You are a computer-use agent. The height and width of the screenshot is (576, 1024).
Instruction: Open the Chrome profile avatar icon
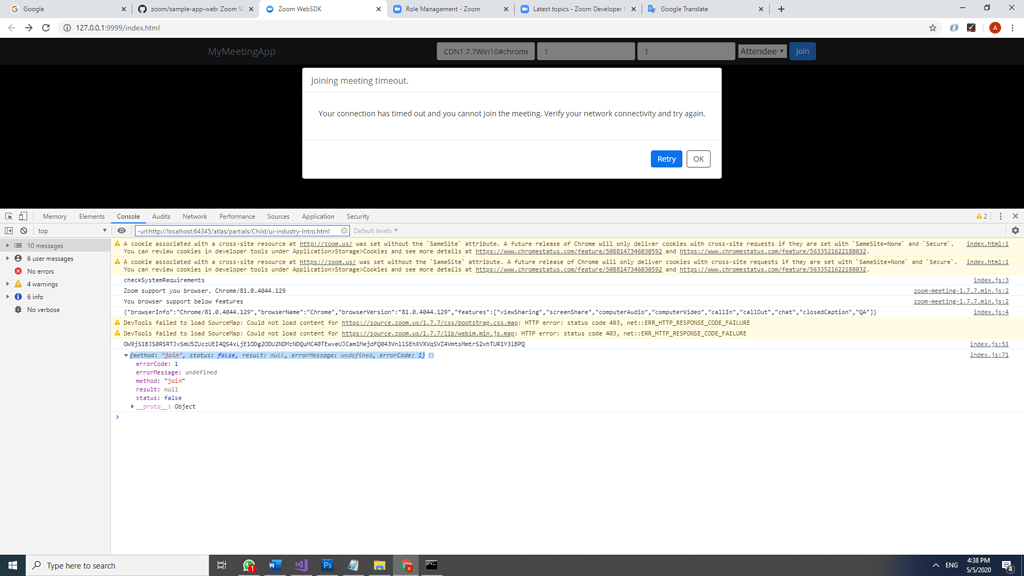coord(994,28)
